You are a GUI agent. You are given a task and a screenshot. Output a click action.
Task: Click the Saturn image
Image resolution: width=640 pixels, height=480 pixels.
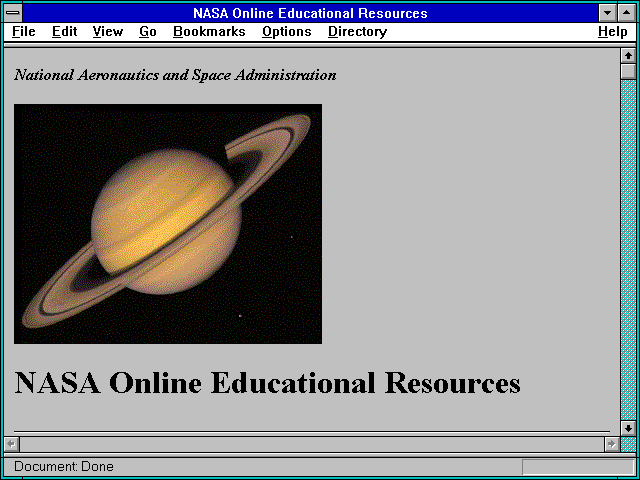(x=168, y=224)
